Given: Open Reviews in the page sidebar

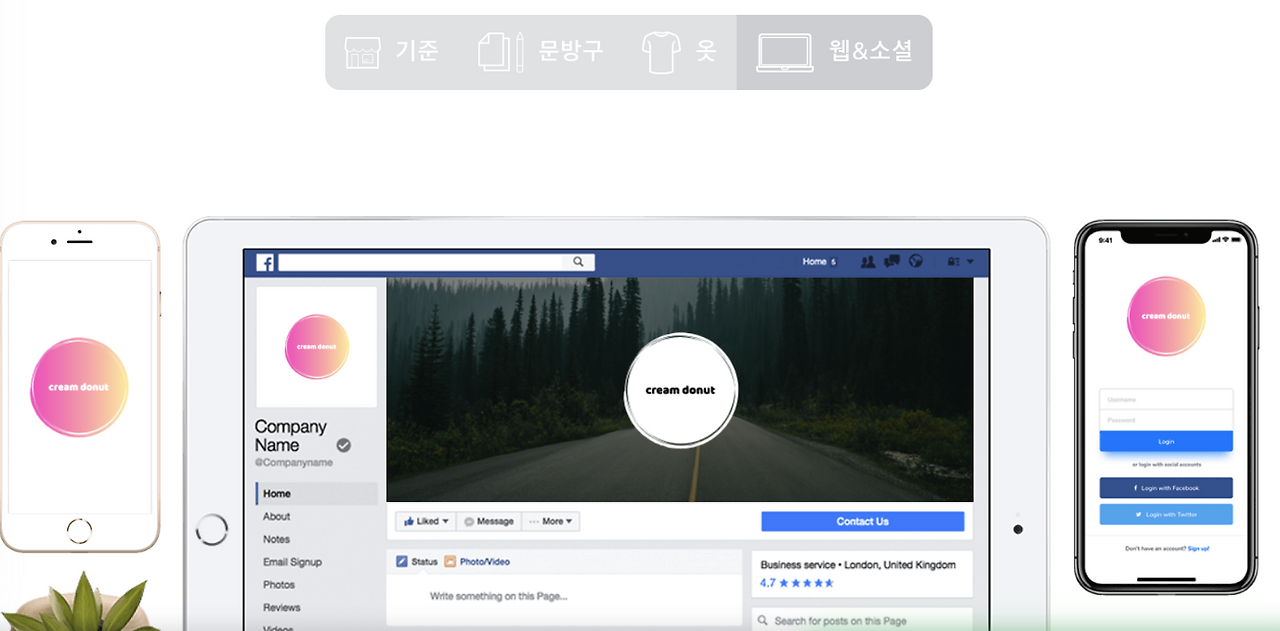Looking at the screenshot, I should [x=282, y=608].
